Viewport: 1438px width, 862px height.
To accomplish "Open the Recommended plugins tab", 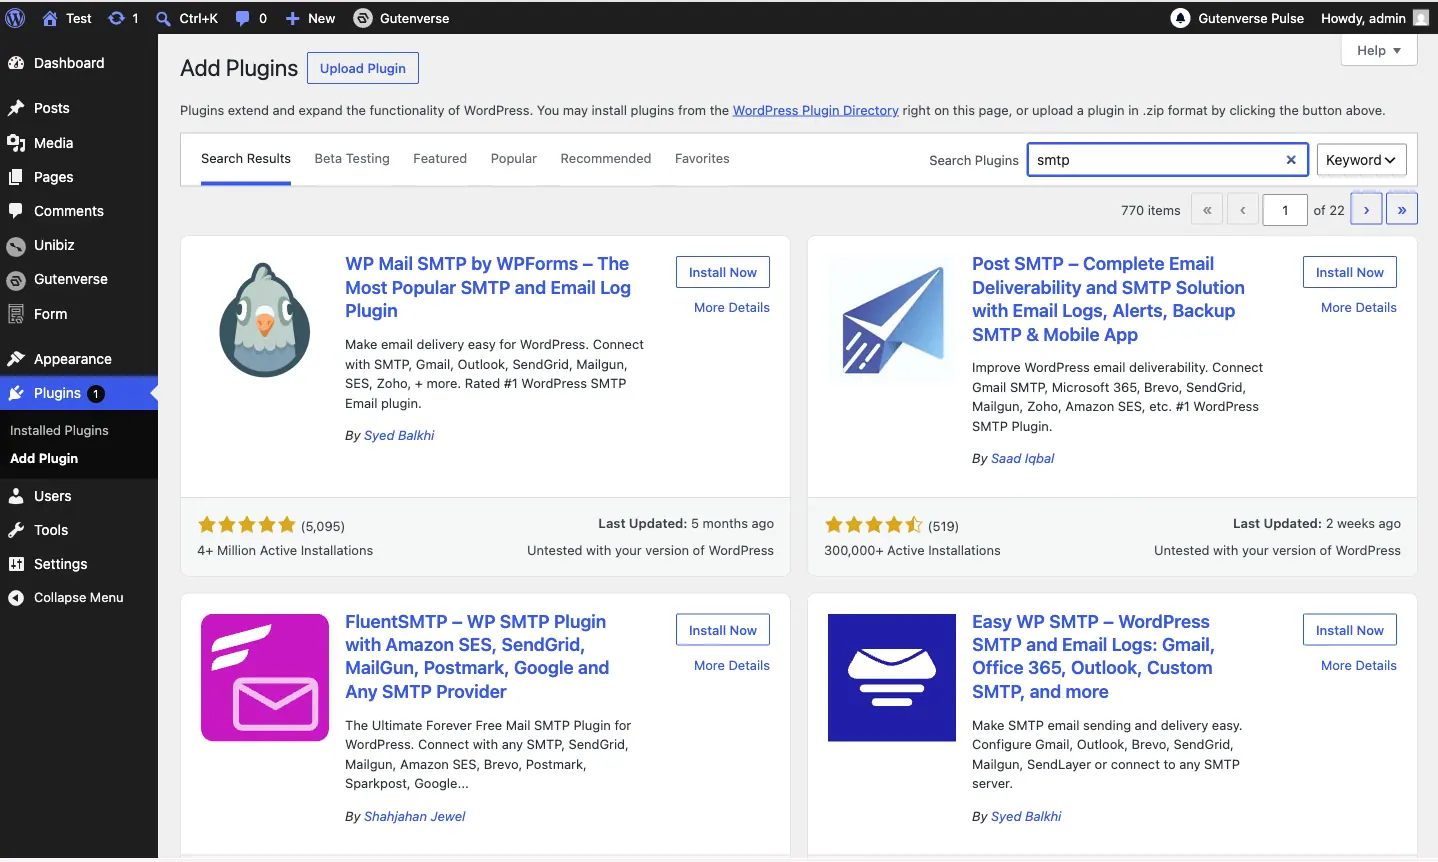I will (x=606, y=159).
